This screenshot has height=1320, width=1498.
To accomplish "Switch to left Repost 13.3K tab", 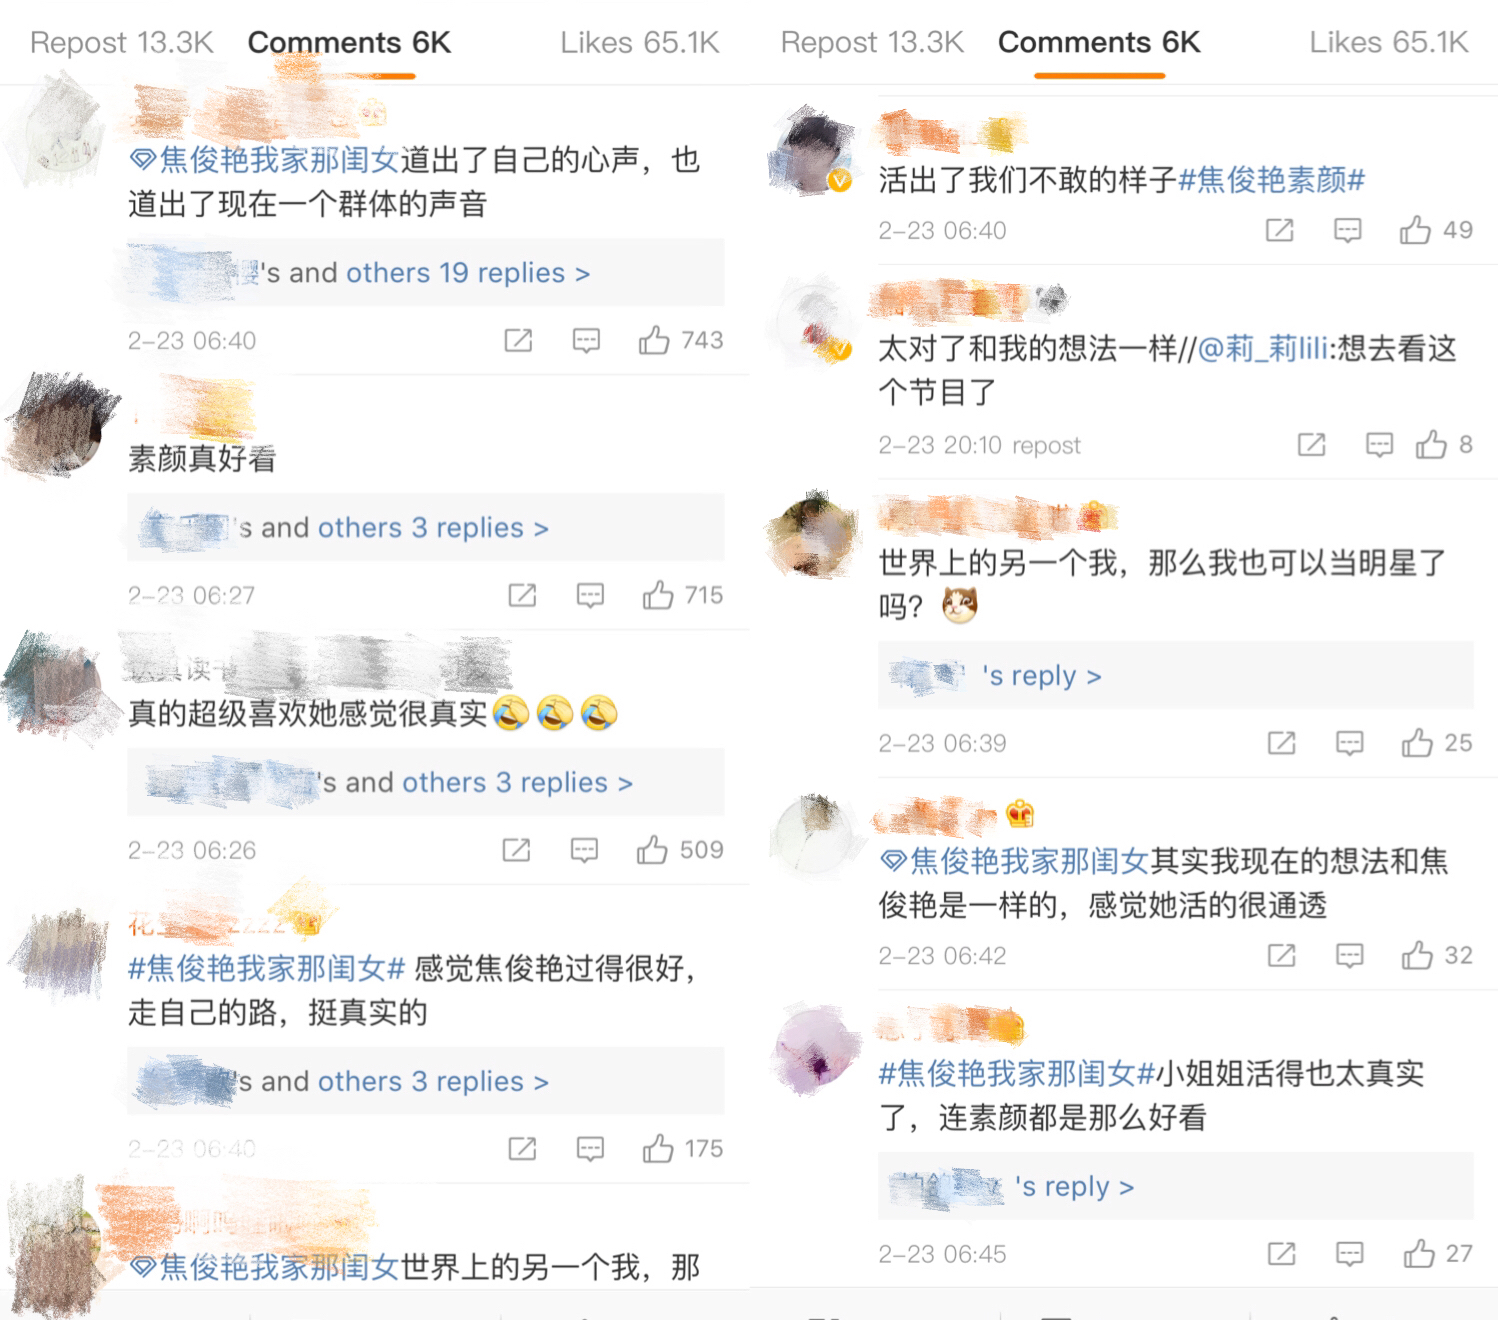I will [122, 42].
